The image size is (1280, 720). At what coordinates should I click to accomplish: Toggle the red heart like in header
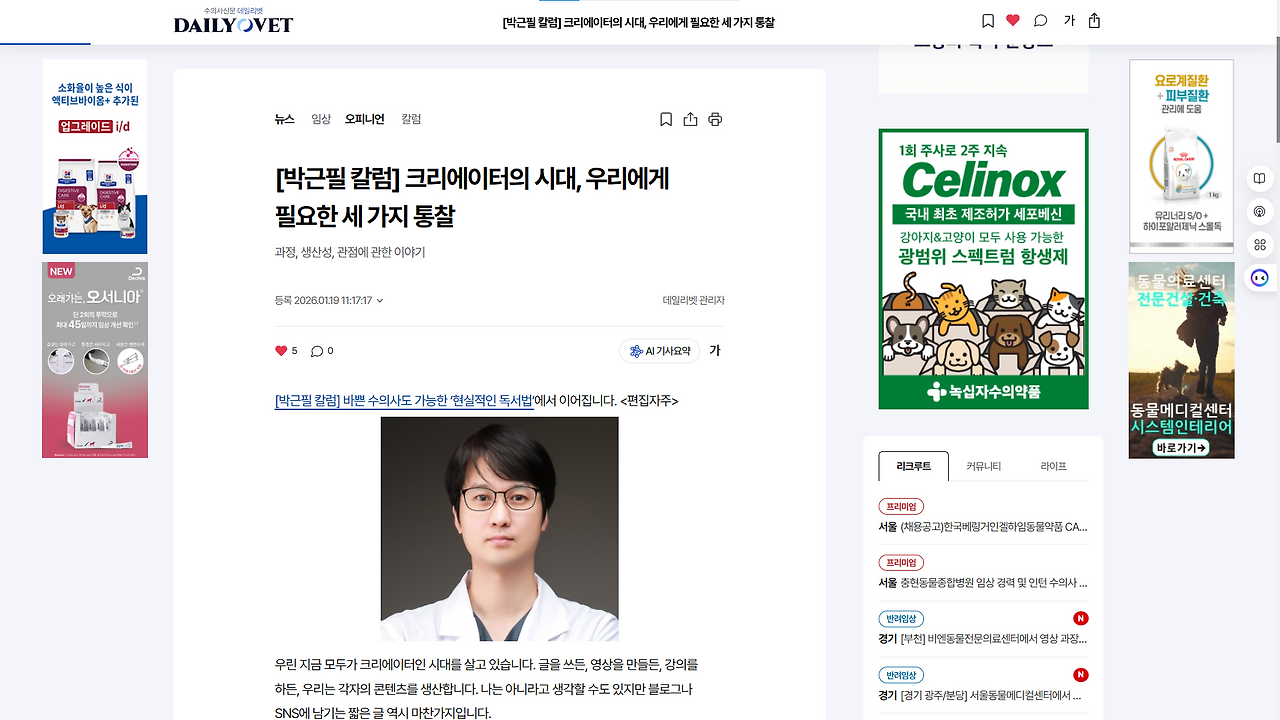click(1013, 21)
